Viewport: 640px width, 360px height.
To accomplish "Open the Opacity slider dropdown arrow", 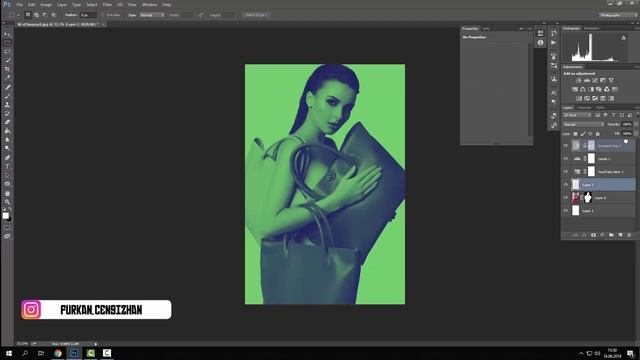I will [636, 124].
